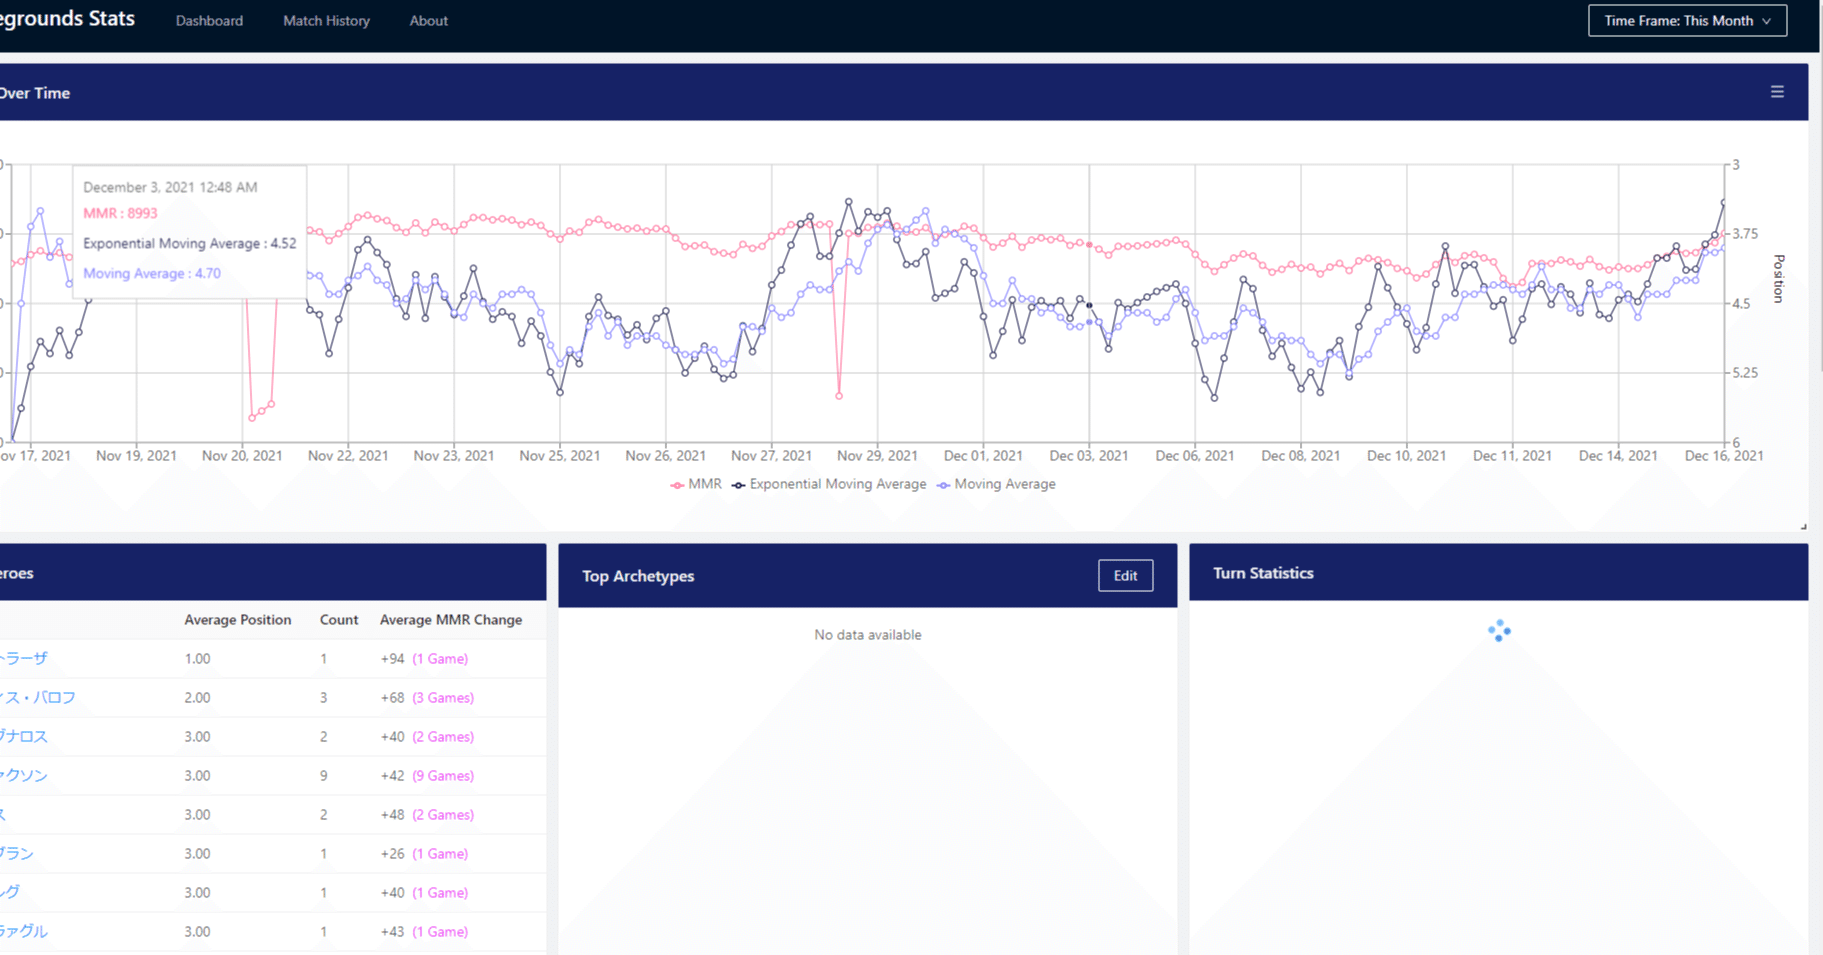Screen dimensions: 1823x955
Task: Click the Dec 10, 2021 axis label
Action: (1407, 456)
